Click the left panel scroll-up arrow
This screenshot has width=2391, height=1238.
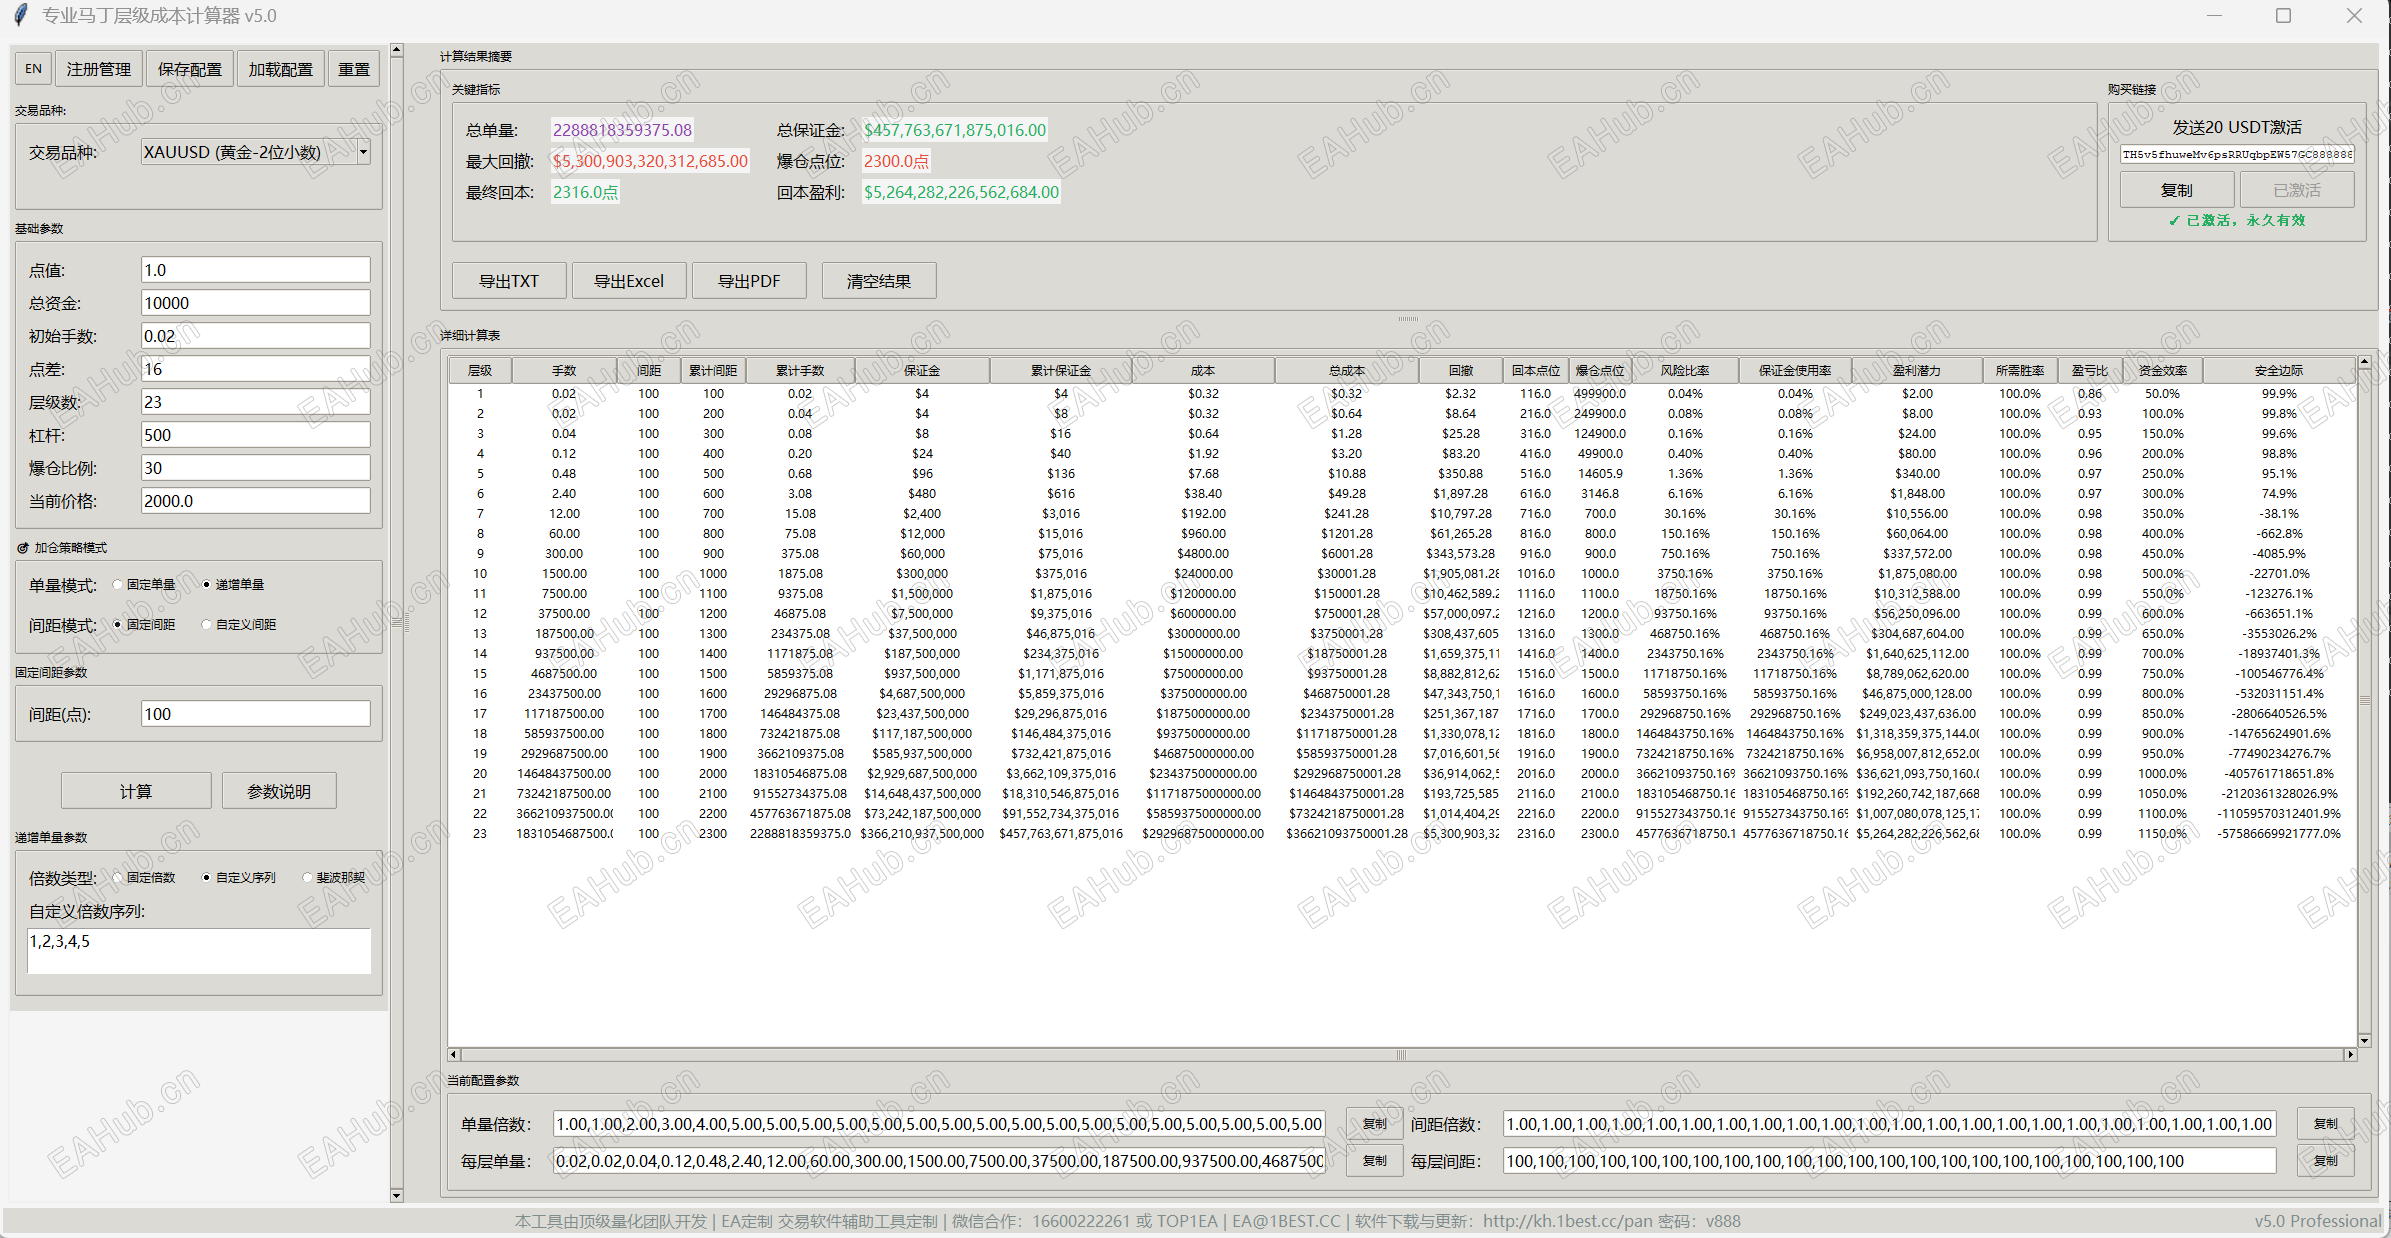[x=396, y=50]
